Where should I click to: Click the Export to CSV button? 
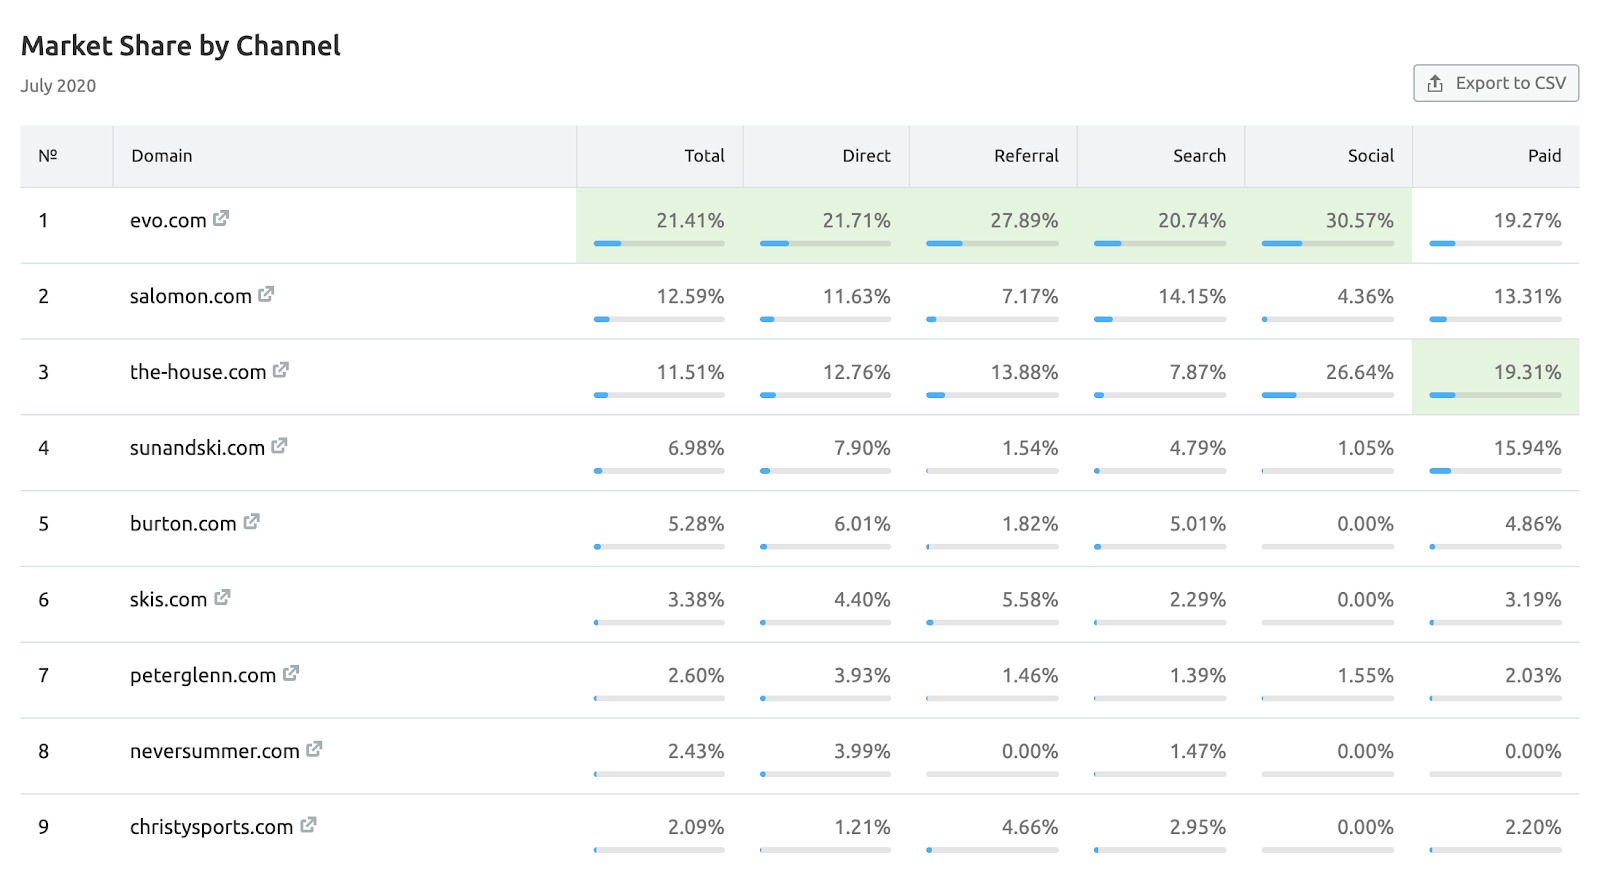coord(1495,83)
